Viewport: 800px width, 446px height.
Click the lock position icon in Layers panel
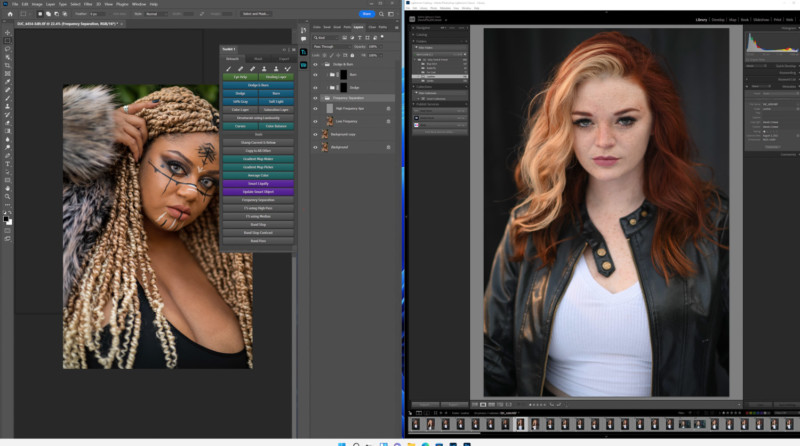click(338, 55)
